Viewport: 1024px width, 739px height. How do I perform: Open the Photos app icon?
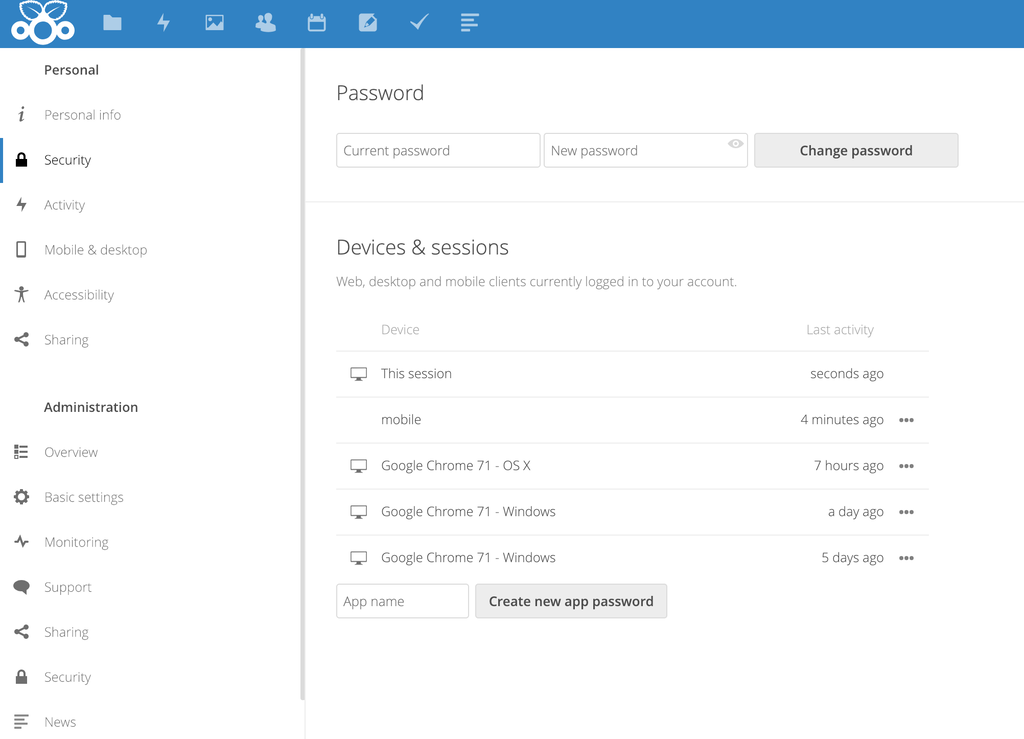tap(214, 22)
